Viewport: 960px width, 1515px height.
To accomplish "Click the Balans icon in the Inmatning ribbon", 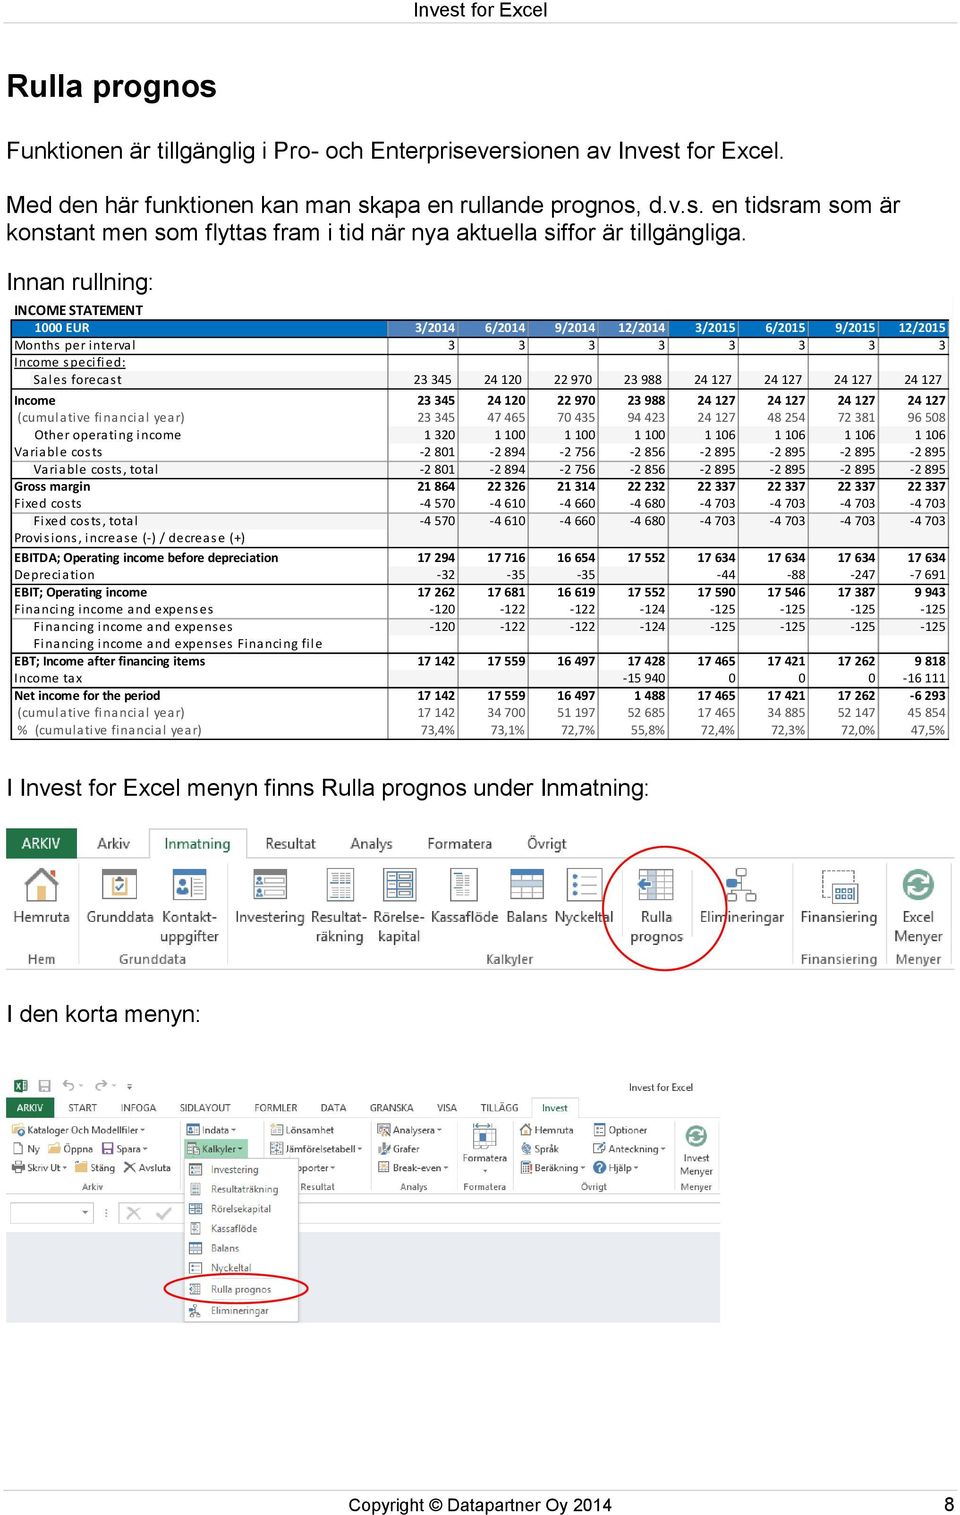I will coord(527,886).
